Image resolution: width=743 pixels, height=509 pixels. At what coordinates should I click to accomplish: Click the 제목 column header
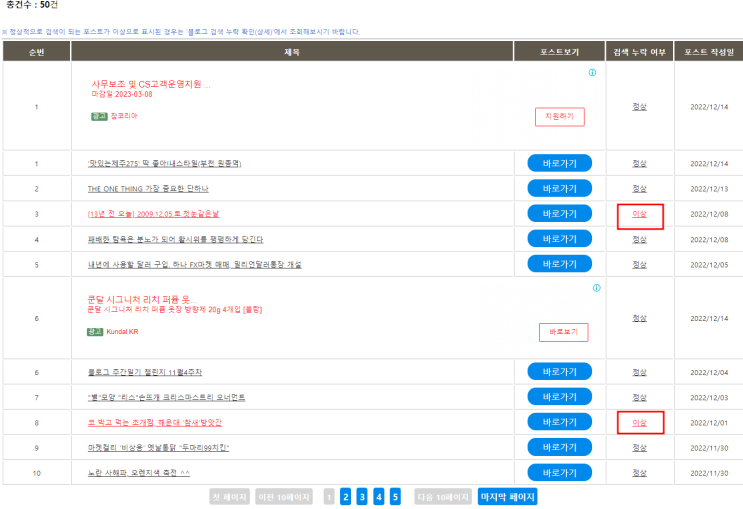292,52
